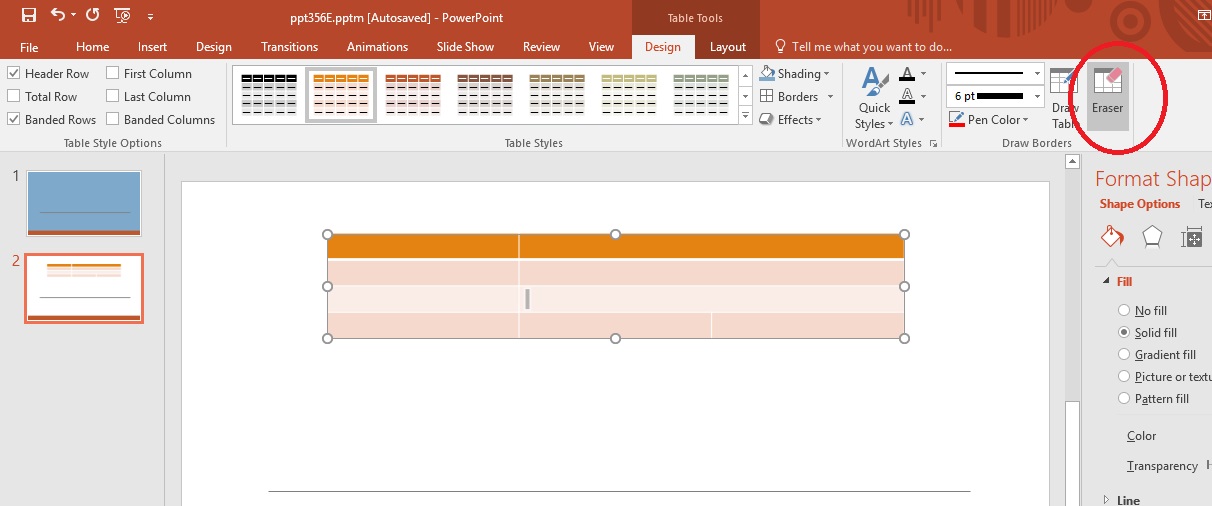Click the top middle table resize handle

point(615,234)
